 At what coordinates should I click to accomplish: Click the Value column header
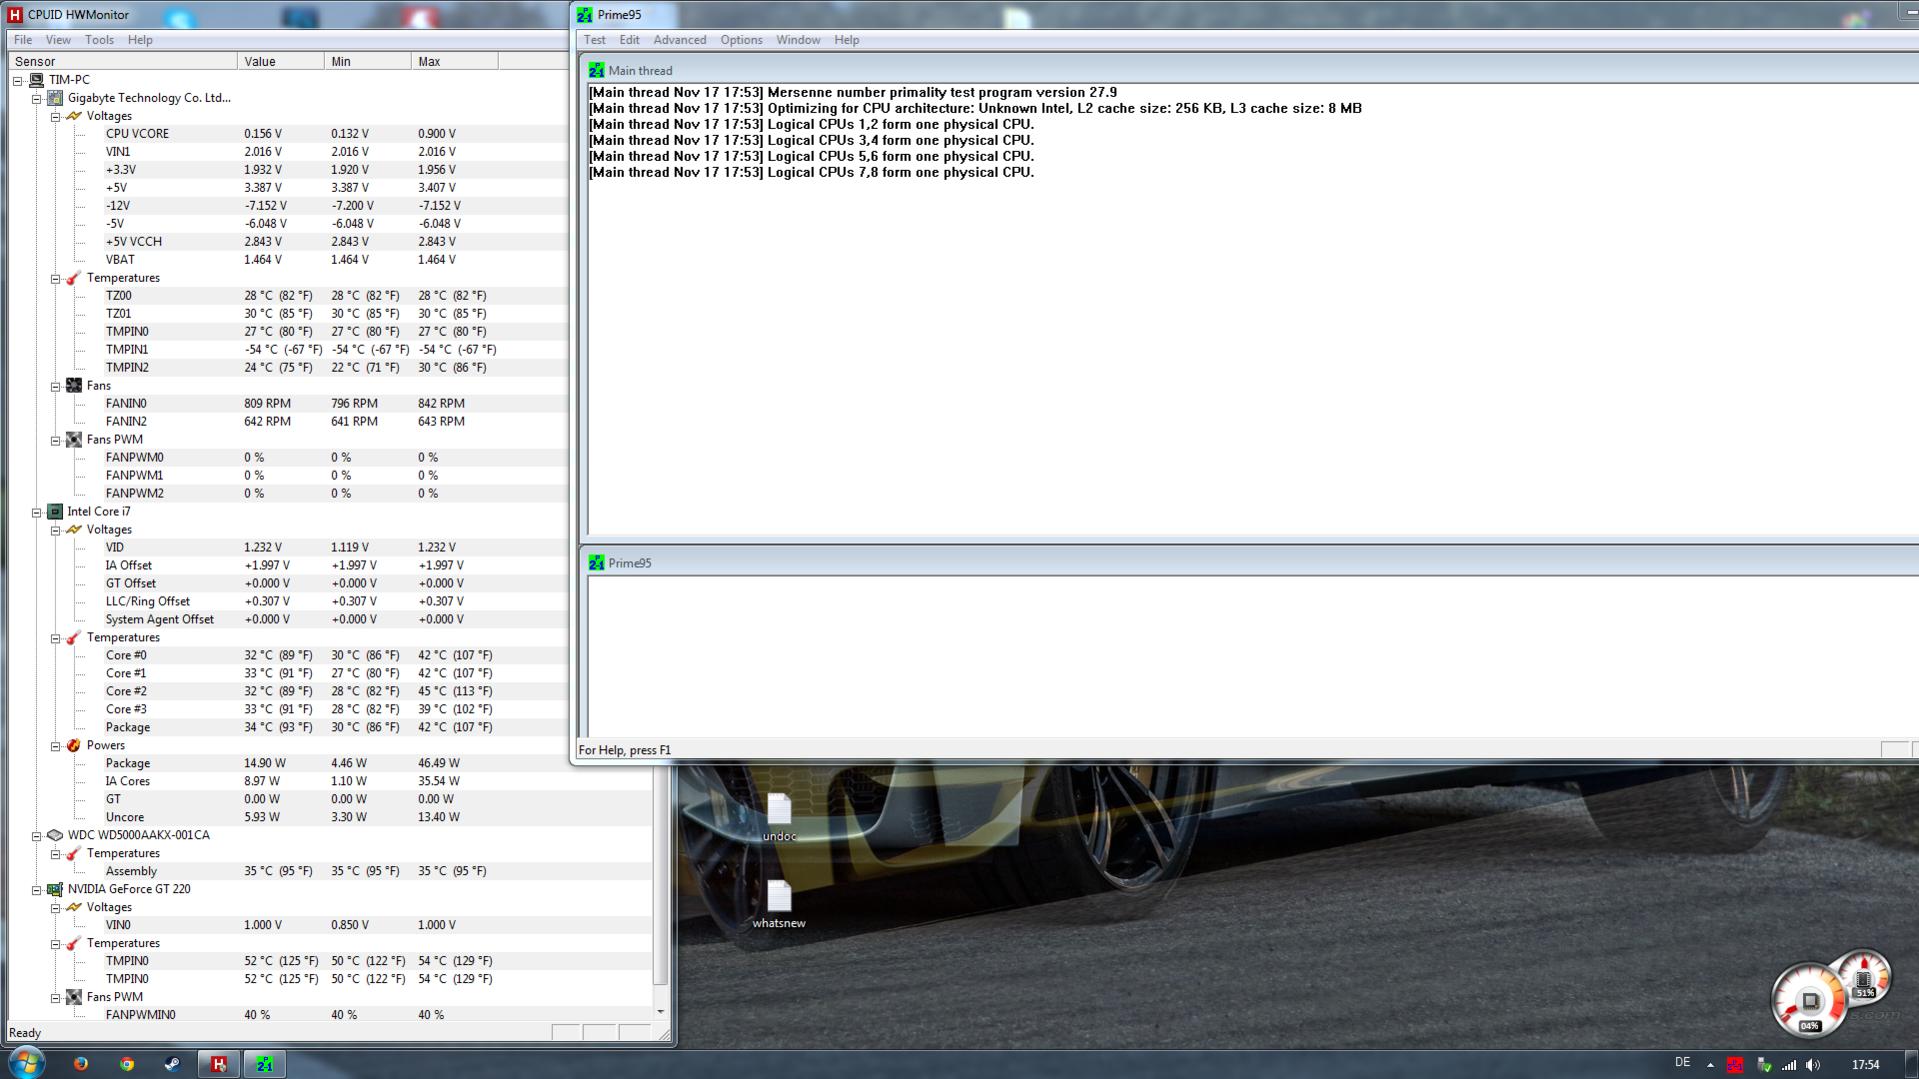point(281,62)
